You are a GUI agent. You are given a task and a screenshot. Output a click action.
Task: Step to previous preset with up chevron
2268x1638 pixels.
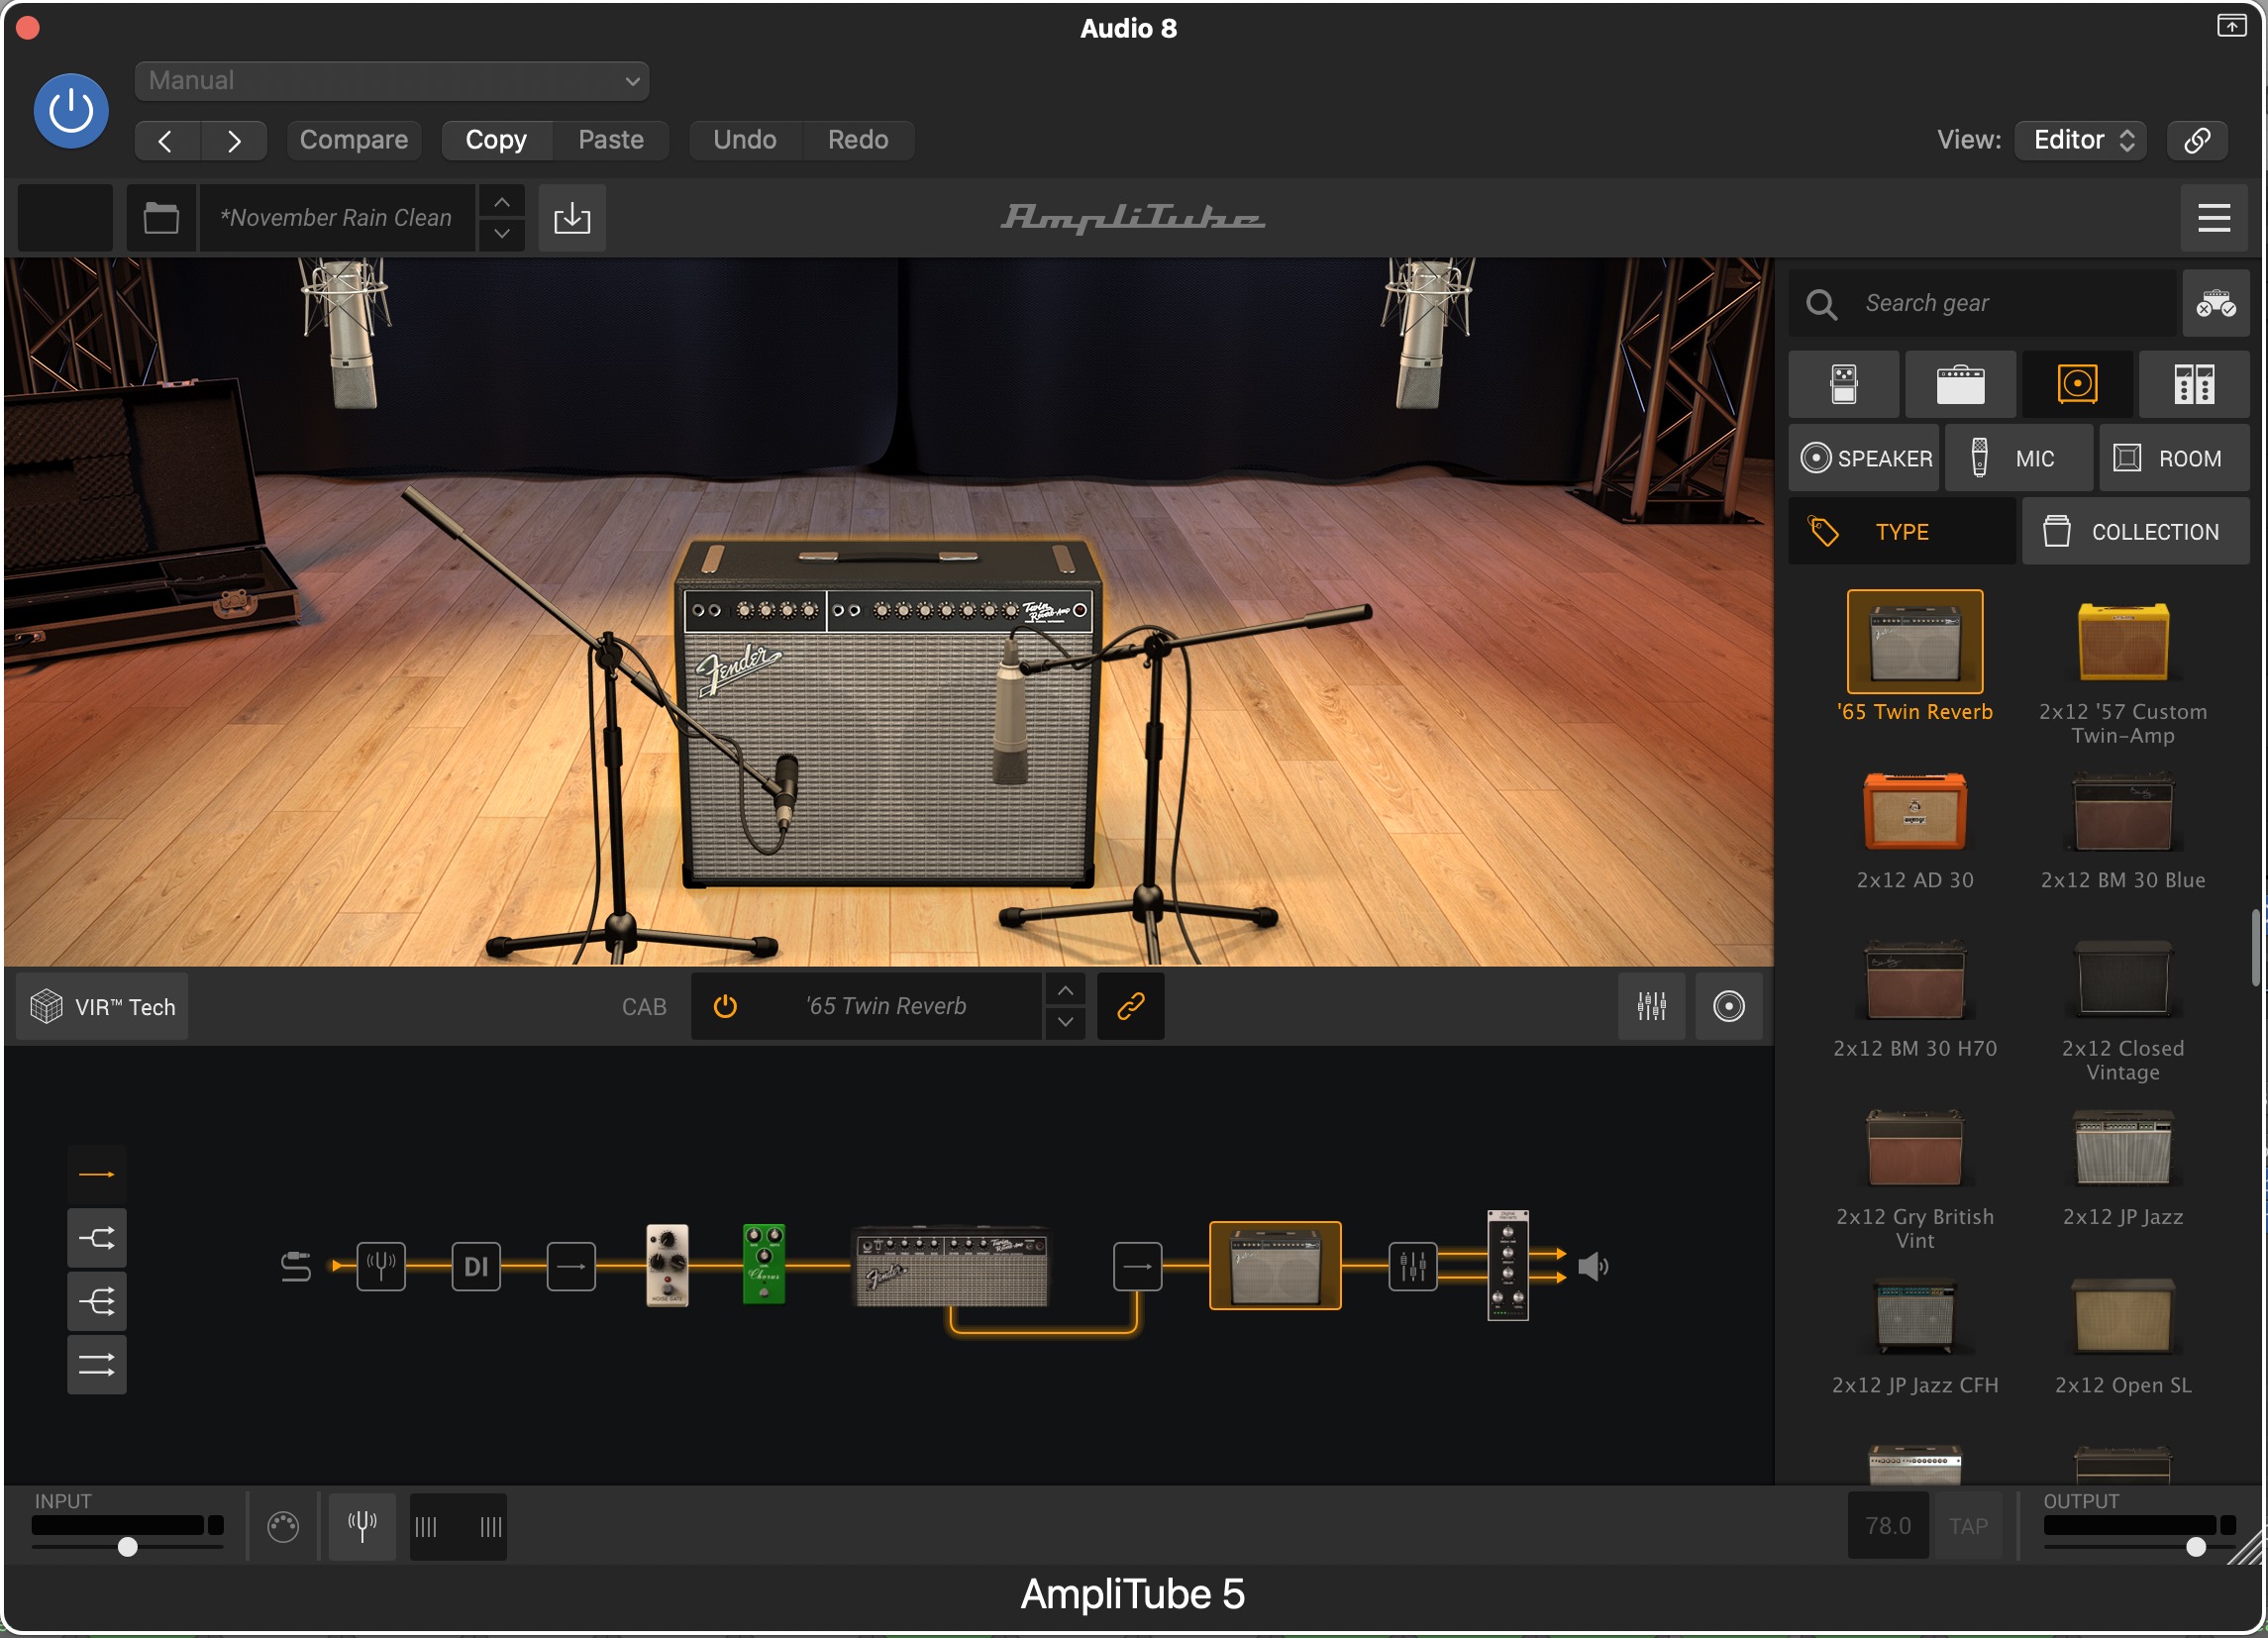click(502, 203)
